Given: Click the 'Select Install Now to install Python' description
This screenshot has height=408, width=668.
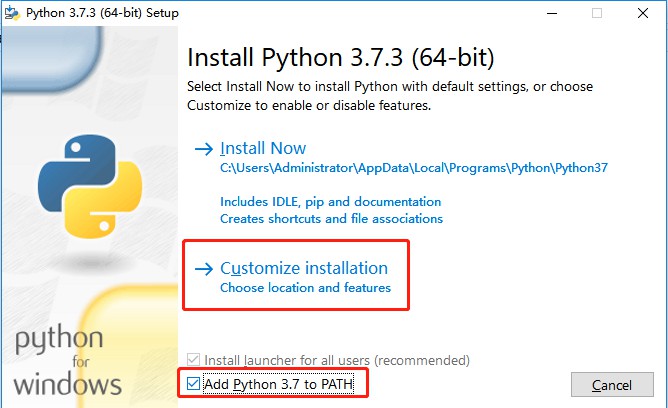Looking at the screenshot, I should pyautogui.click(x=390, y=96).
